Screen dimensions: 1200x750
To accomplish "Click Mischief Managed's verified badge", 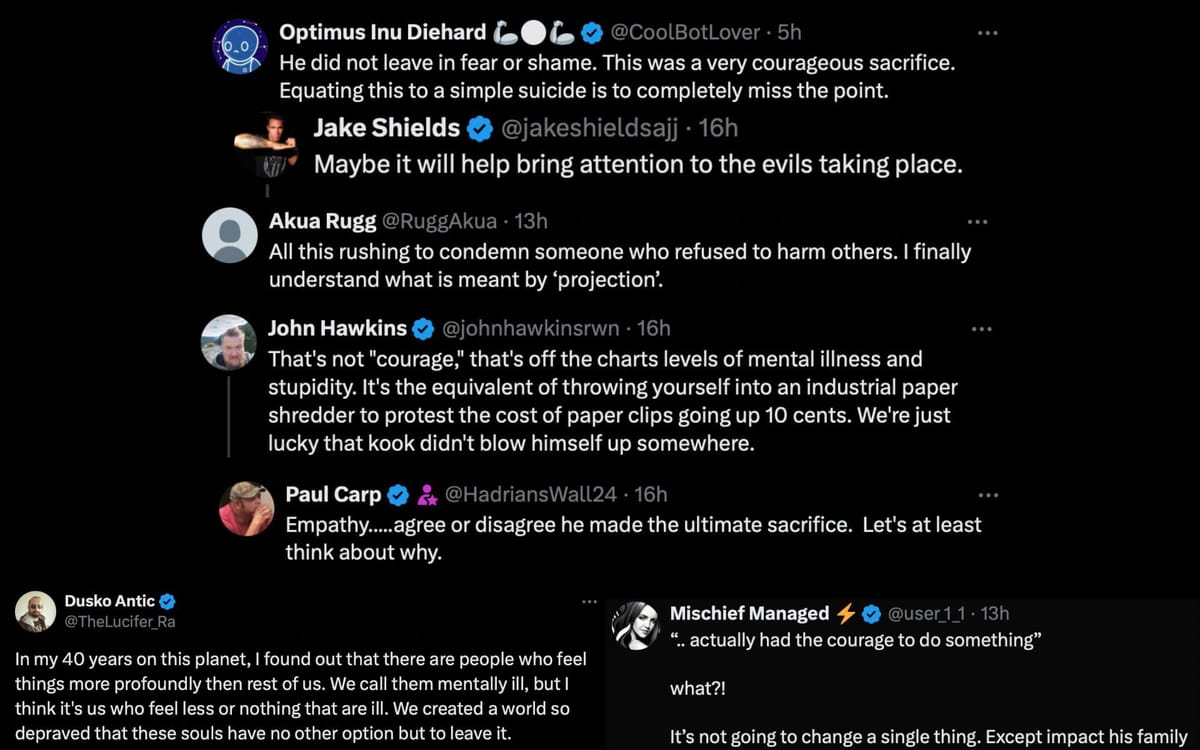I will click(872, 613).
